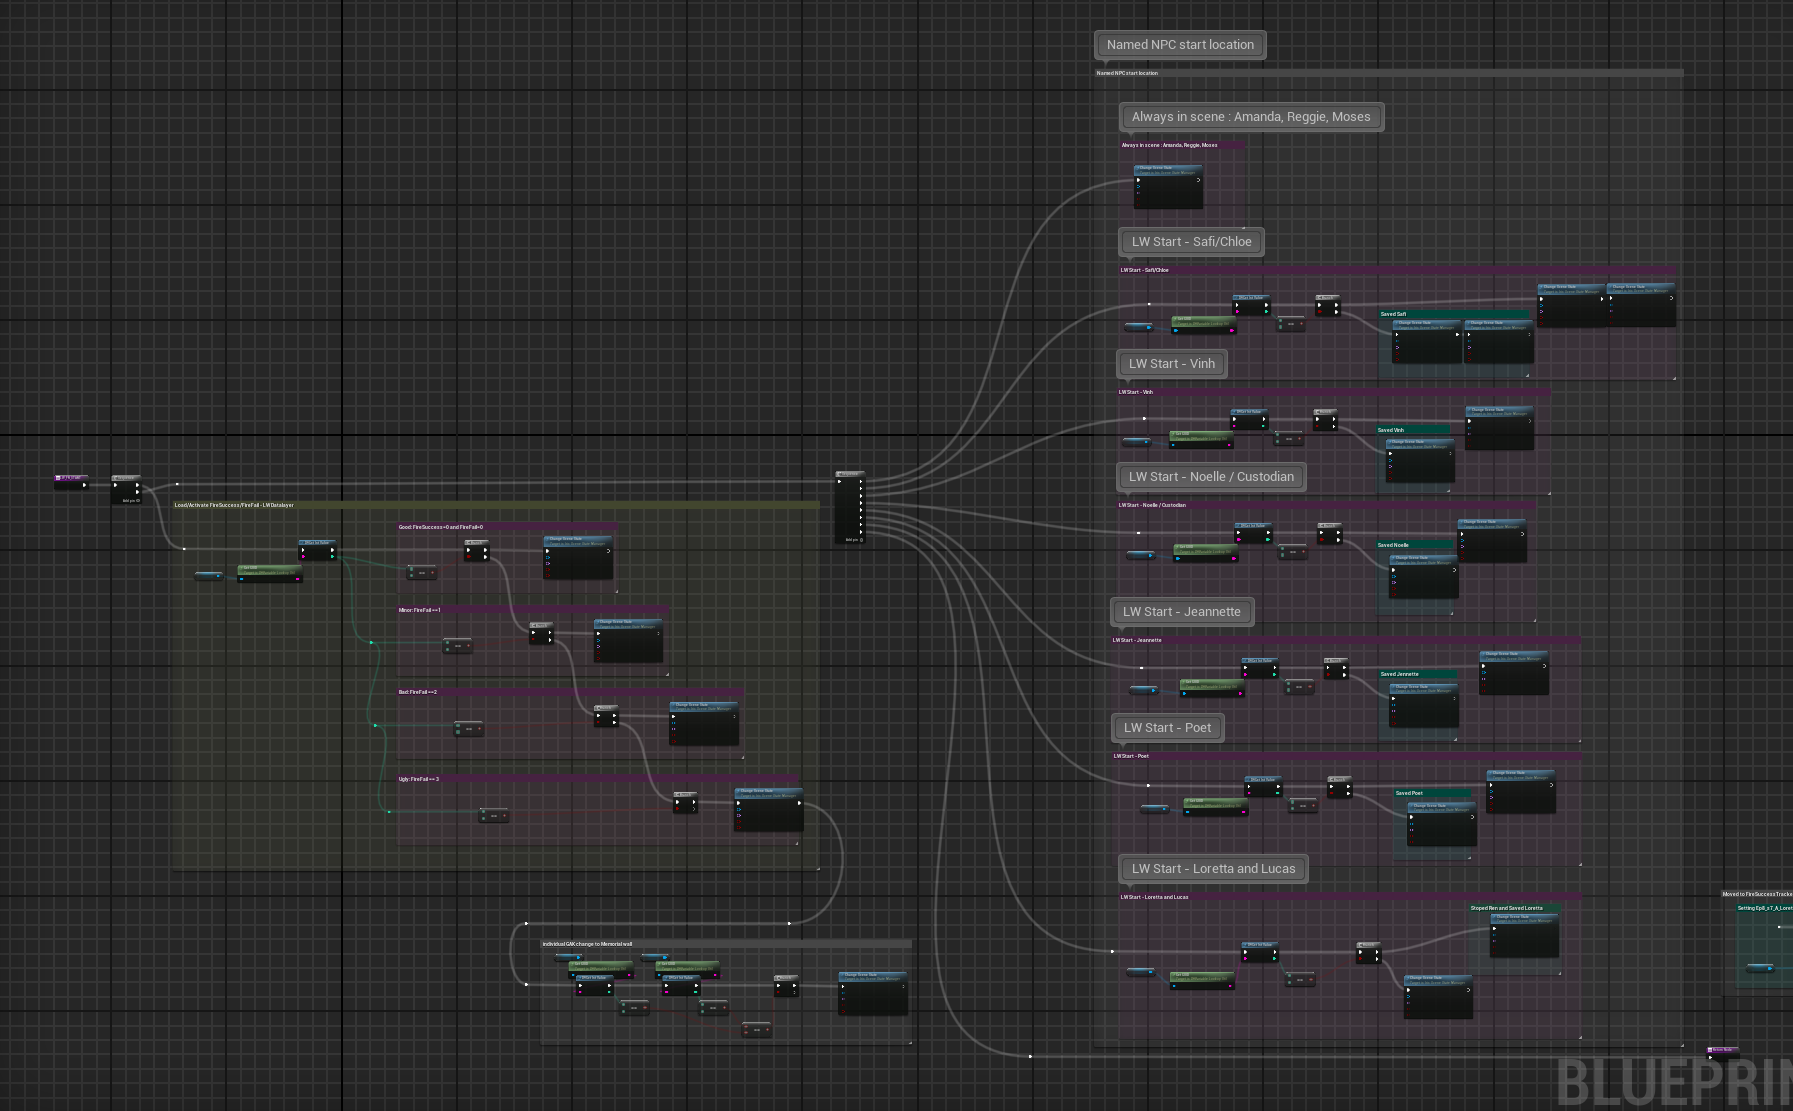Click the Branch node in LW Start - Poet
The image size is (1793, 1111).
pos(1339,786)
